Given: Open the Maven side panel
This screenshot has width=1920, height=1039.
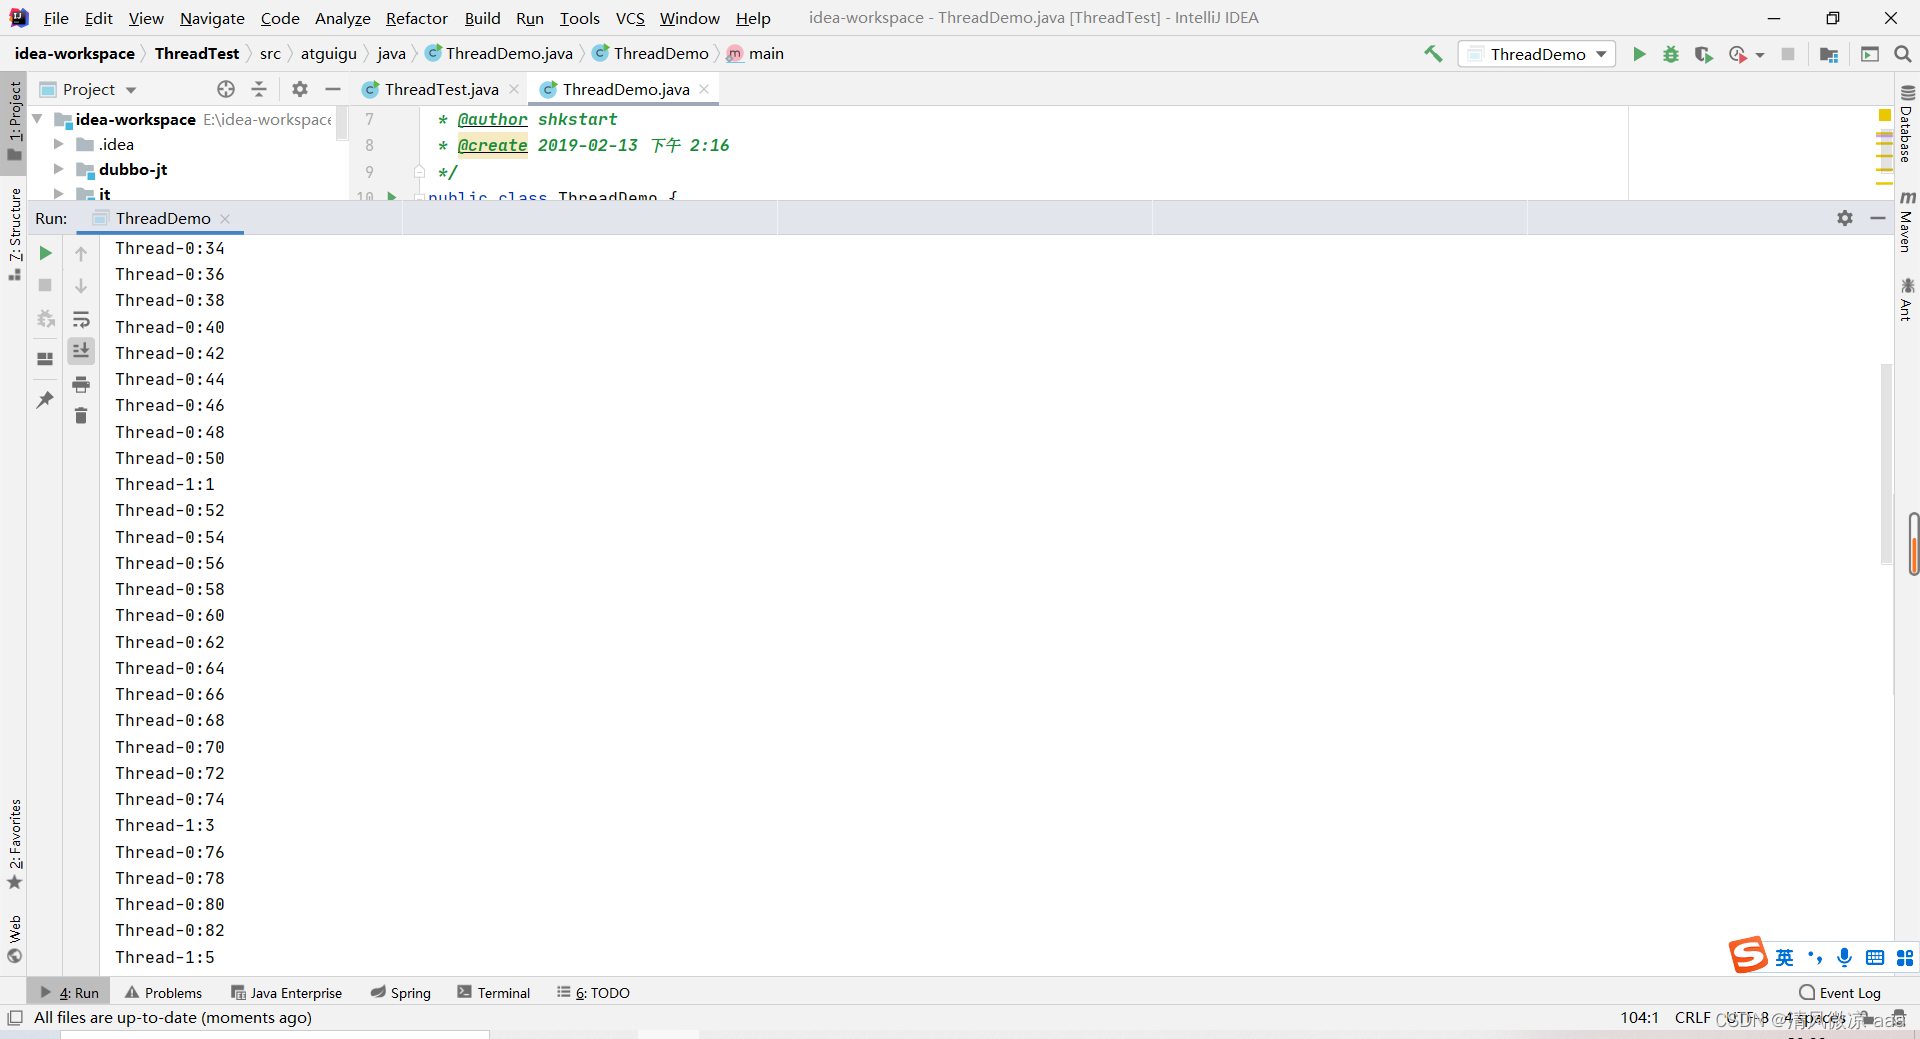Looking at the screenshot, I should (x=1907, y=221).
